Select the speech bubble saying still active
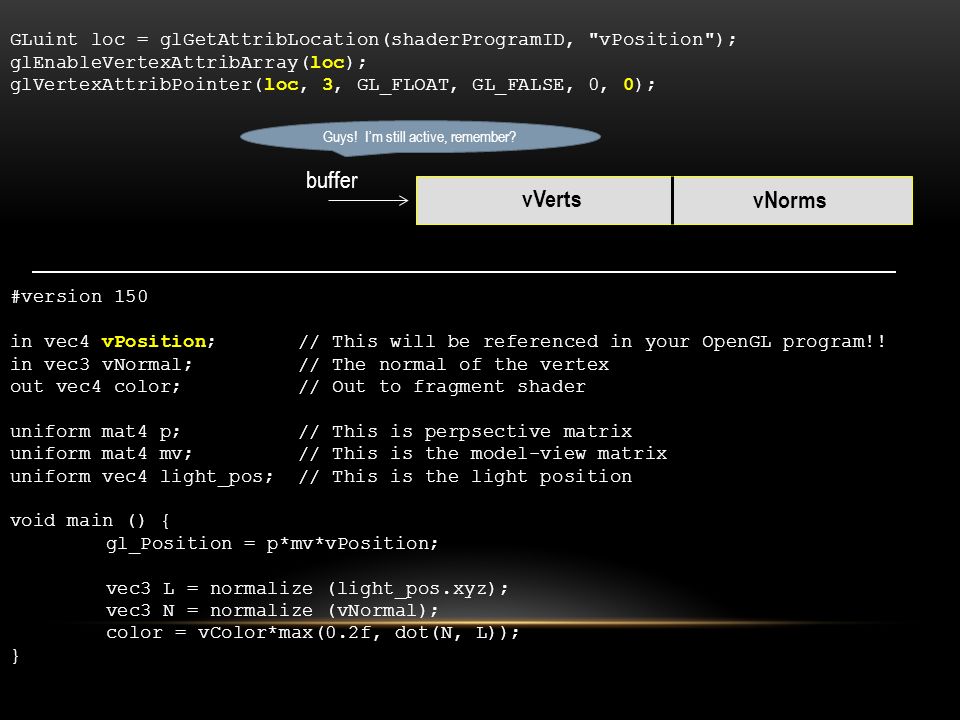This screenshot has height=720, width=960. pyautogui.click(x=420, y=137)
